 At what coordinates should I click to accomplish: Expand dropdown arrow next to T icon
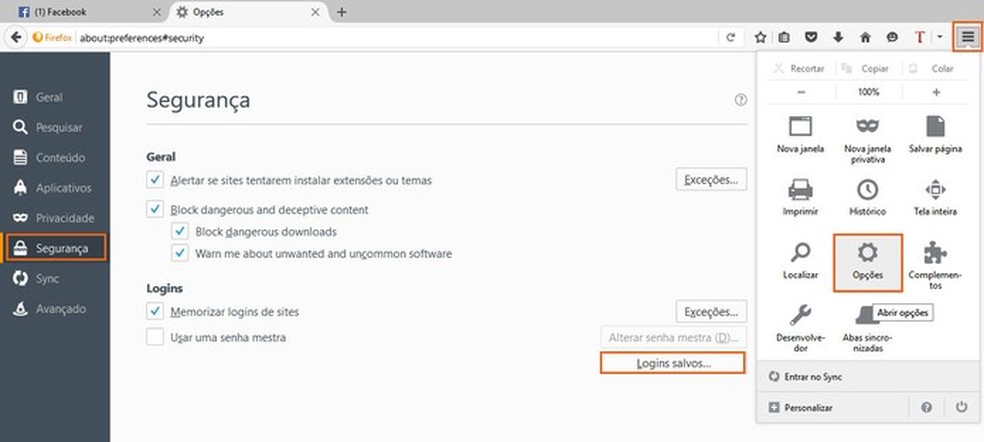(x=940, y=37)
